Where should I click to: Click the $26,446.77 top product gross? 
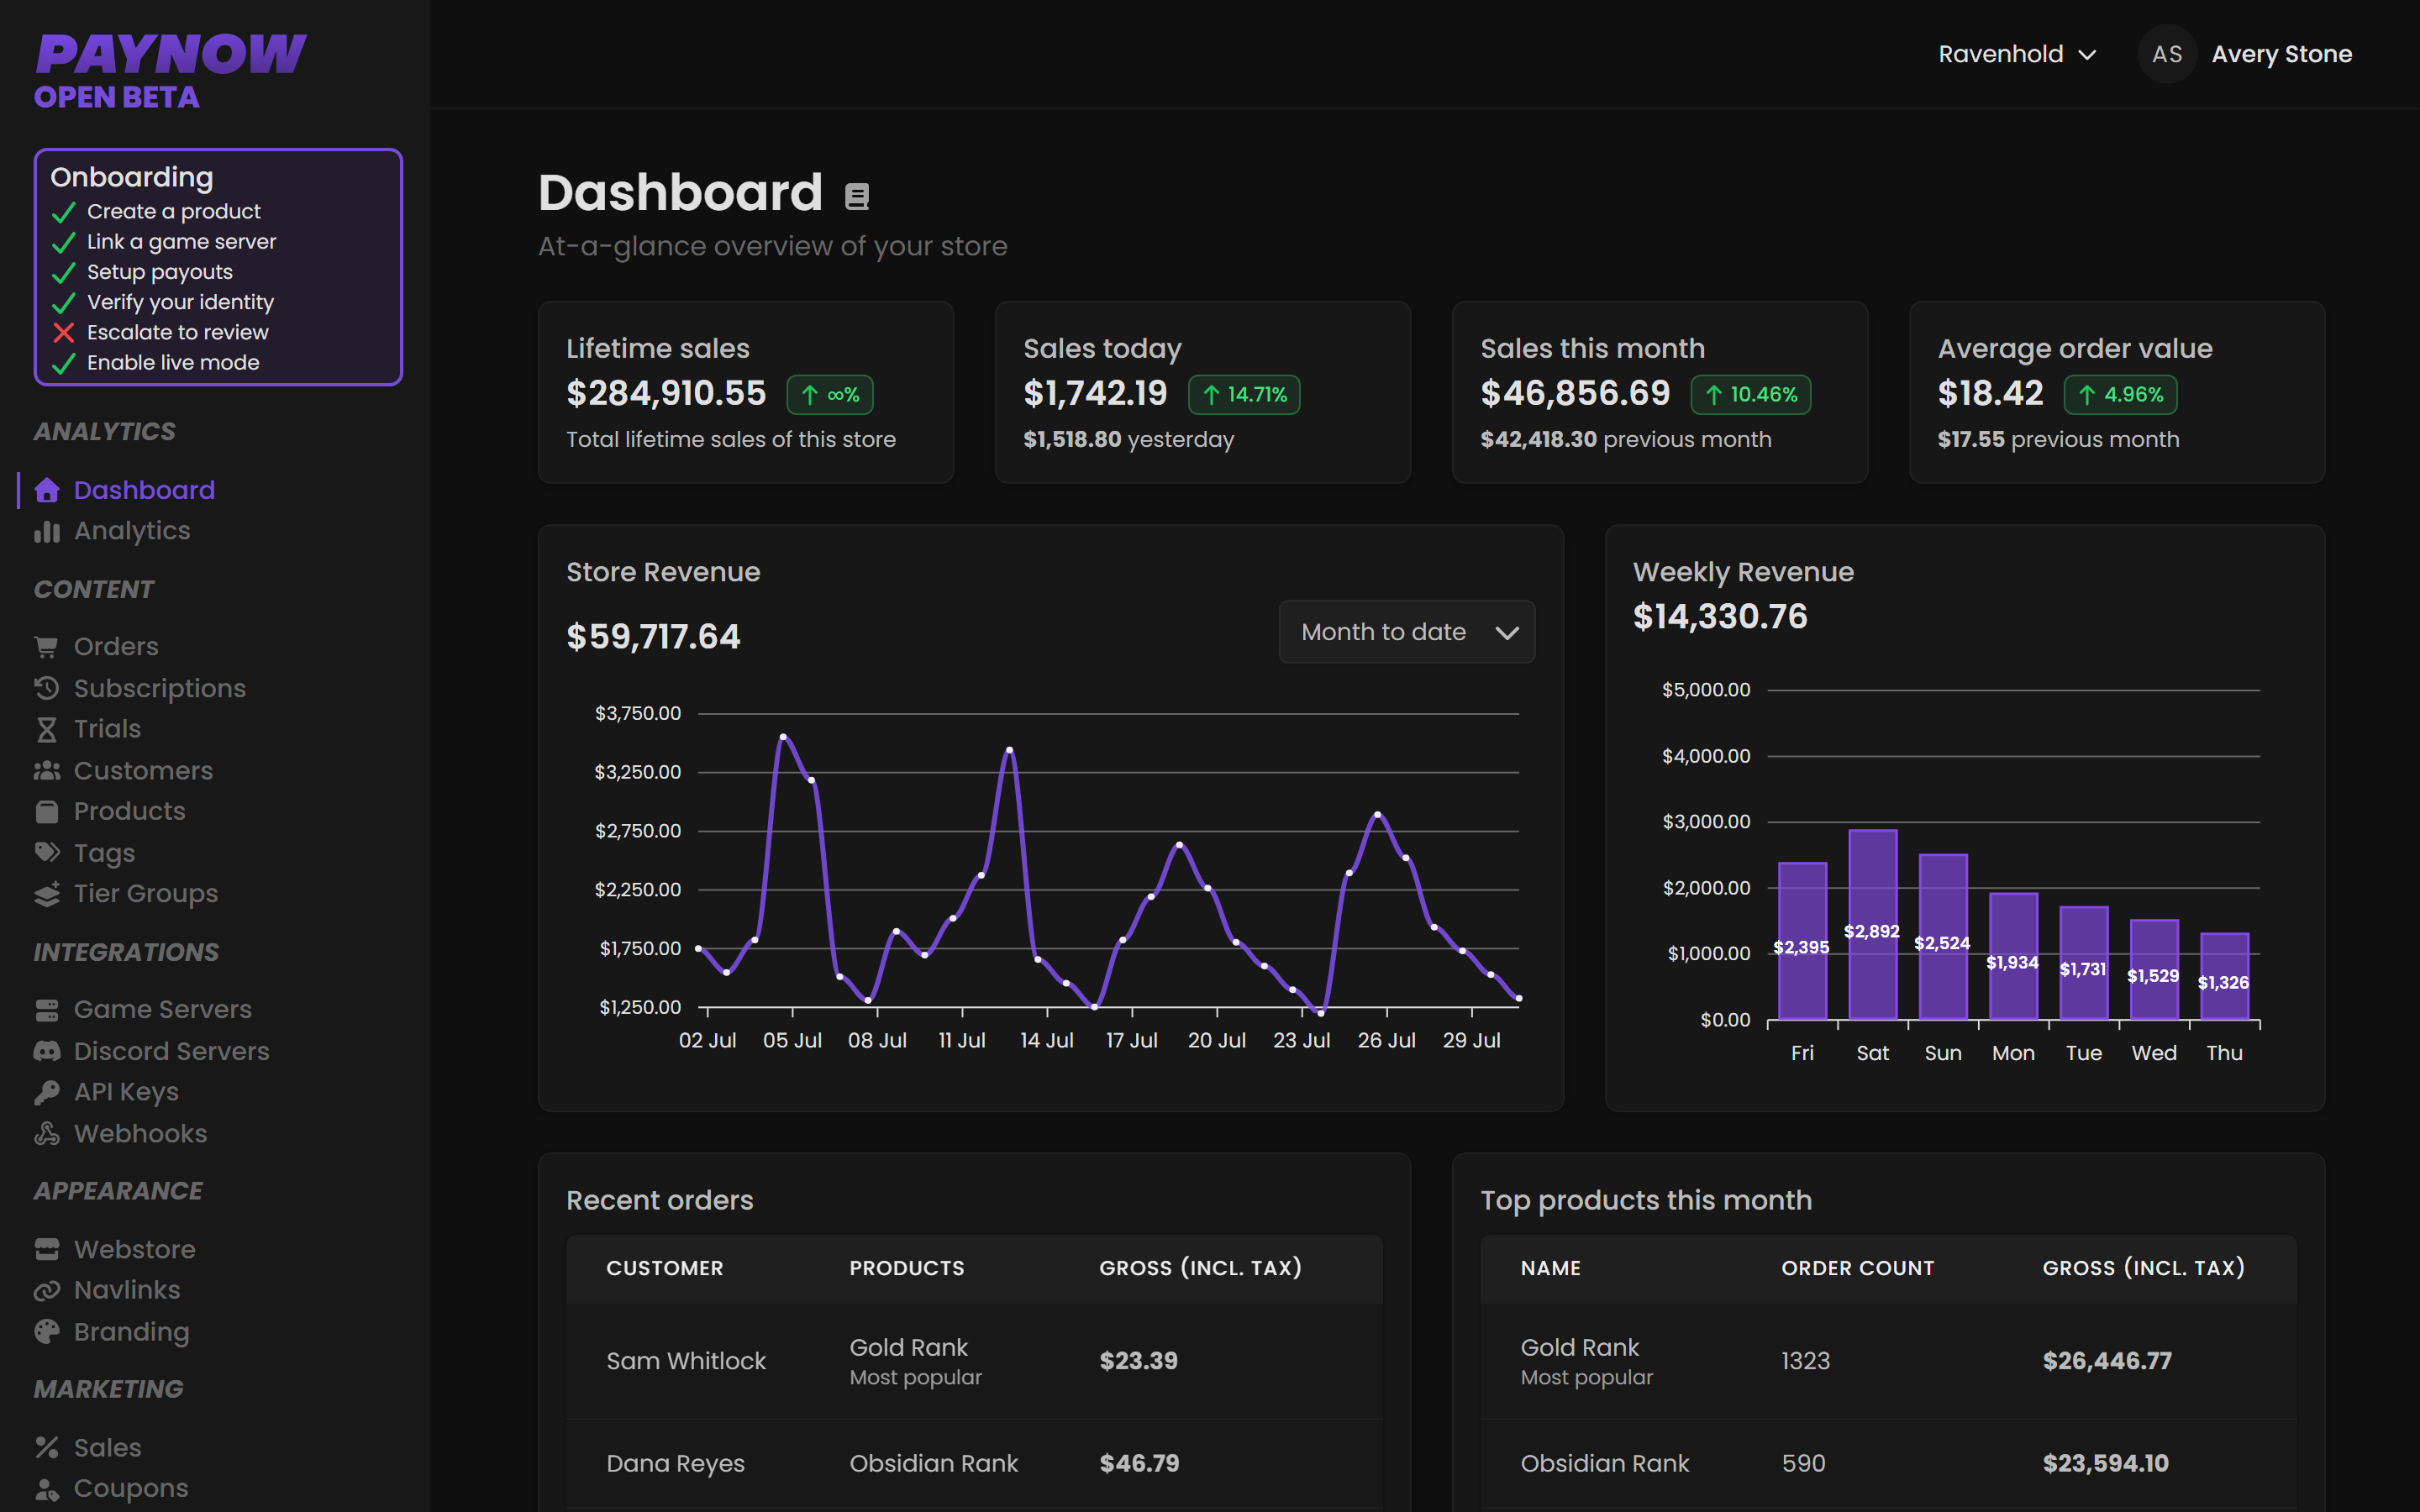(x=2107, y=1361)
